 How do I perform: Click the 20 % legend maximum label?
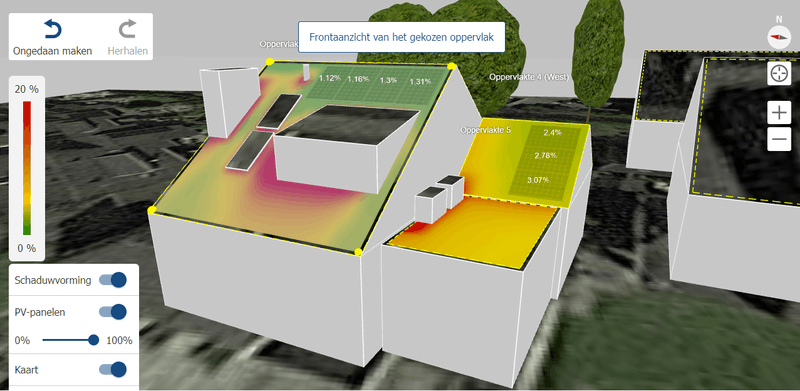click(x=27, y=89)
